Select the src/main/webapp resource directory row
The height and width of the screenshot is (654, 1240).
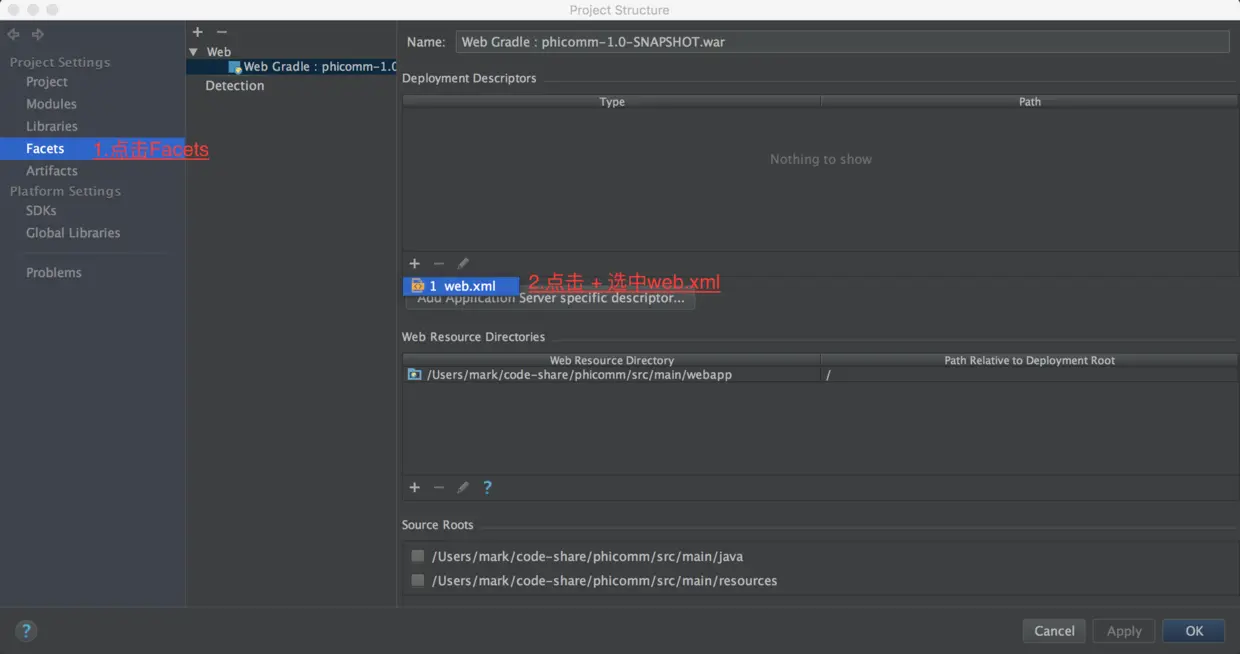(x=820, y=375)
